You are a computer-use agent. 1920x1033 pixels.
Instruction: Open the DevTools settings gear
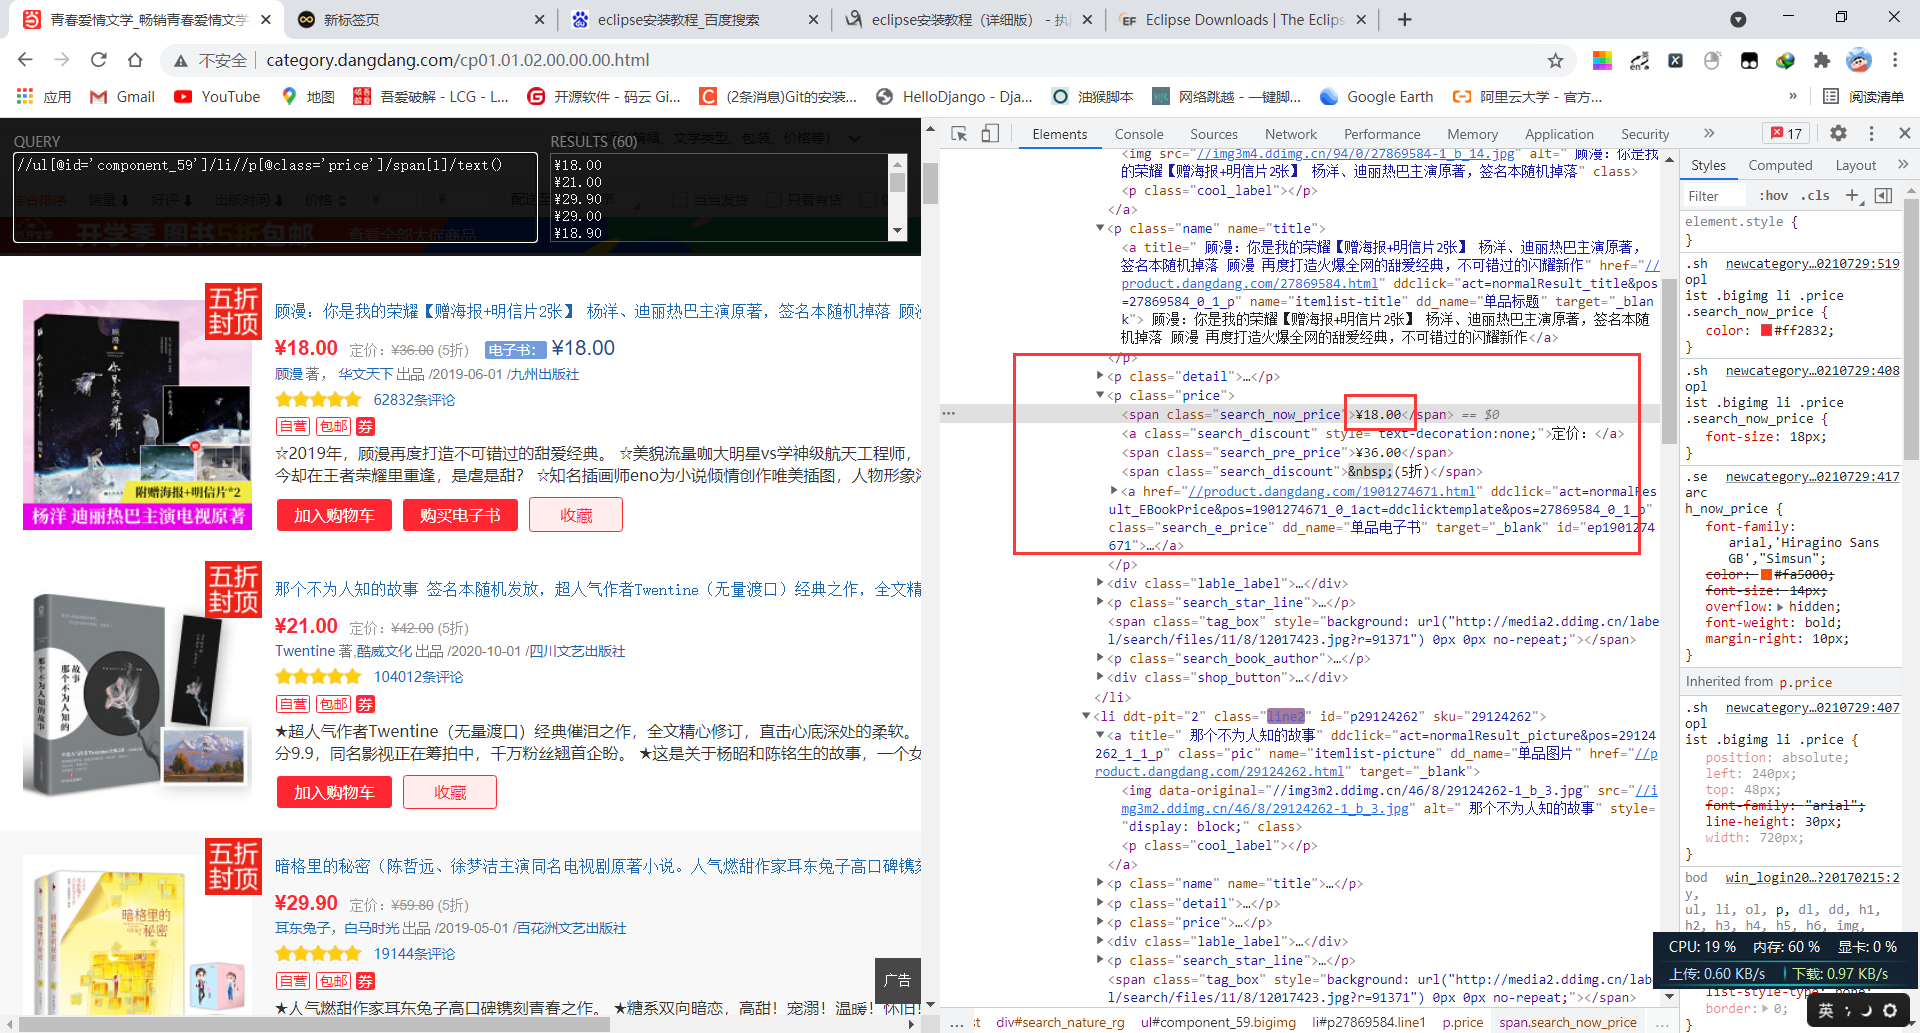point(1838,133)
